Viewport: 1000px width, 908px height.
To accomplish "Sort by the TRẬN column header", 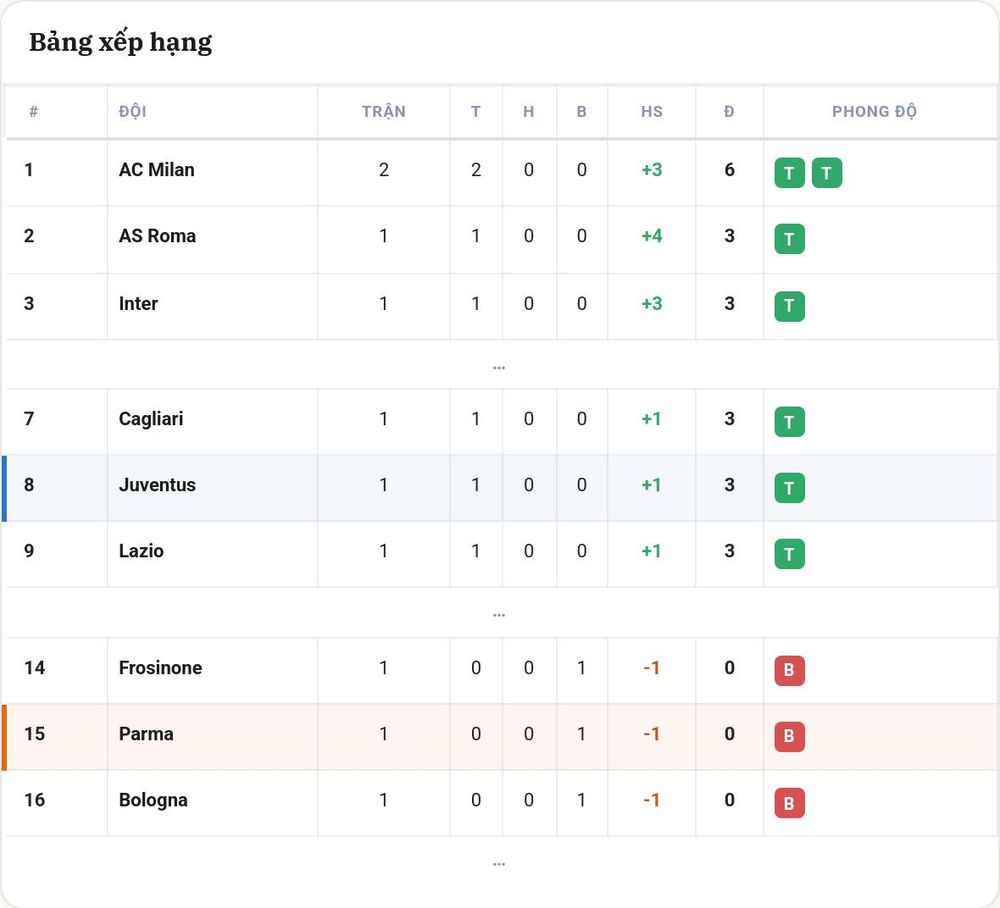I will click(x=384, y=112).
